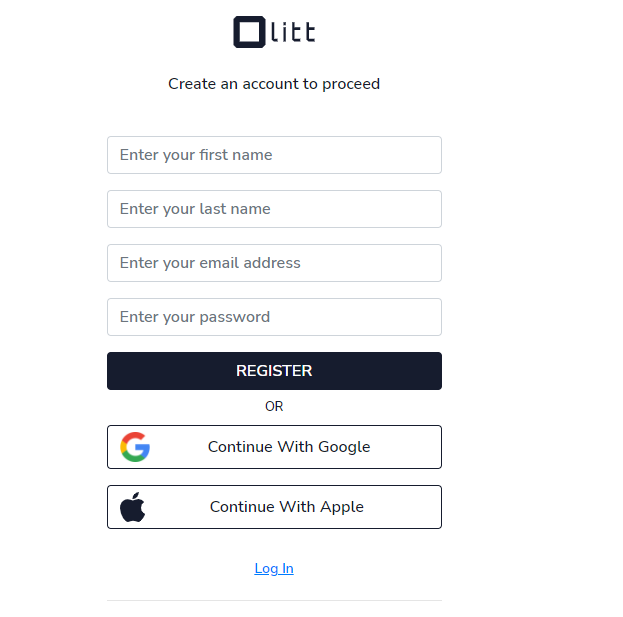Screen dimensions: 623x617
Task: Click the 'Continue With Apple' label text
Action: (287, 507)
